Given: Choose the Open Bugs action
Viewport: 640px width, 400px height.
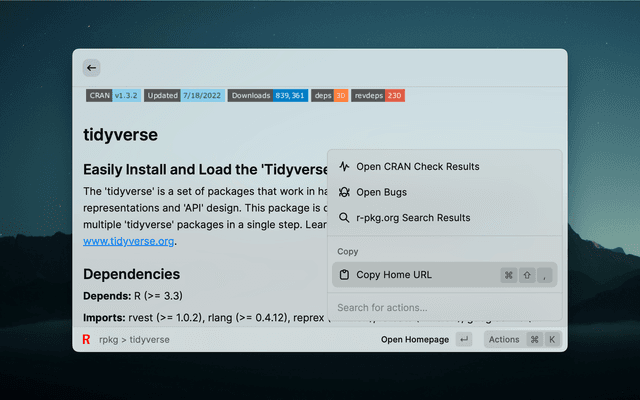Looking at the screenshot, I should [x=382, y=192].
